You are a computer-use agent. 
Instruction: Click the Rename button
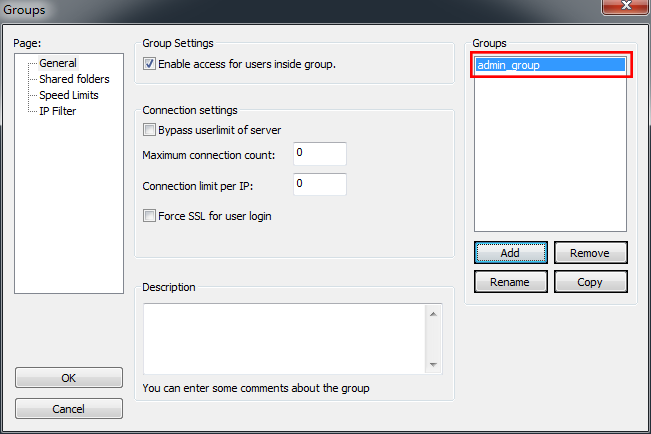click(x=510, y=282)
